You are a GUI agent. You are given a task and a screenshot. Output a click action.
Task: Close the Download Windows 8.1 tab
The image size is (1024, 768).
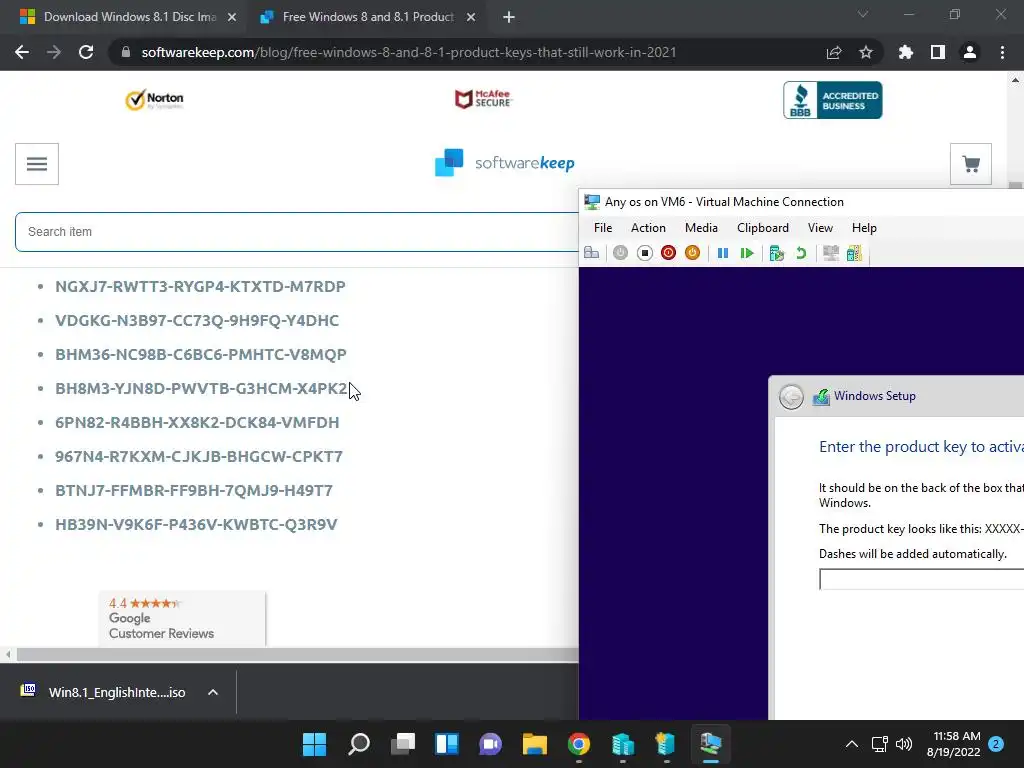(x=232, y=17)
